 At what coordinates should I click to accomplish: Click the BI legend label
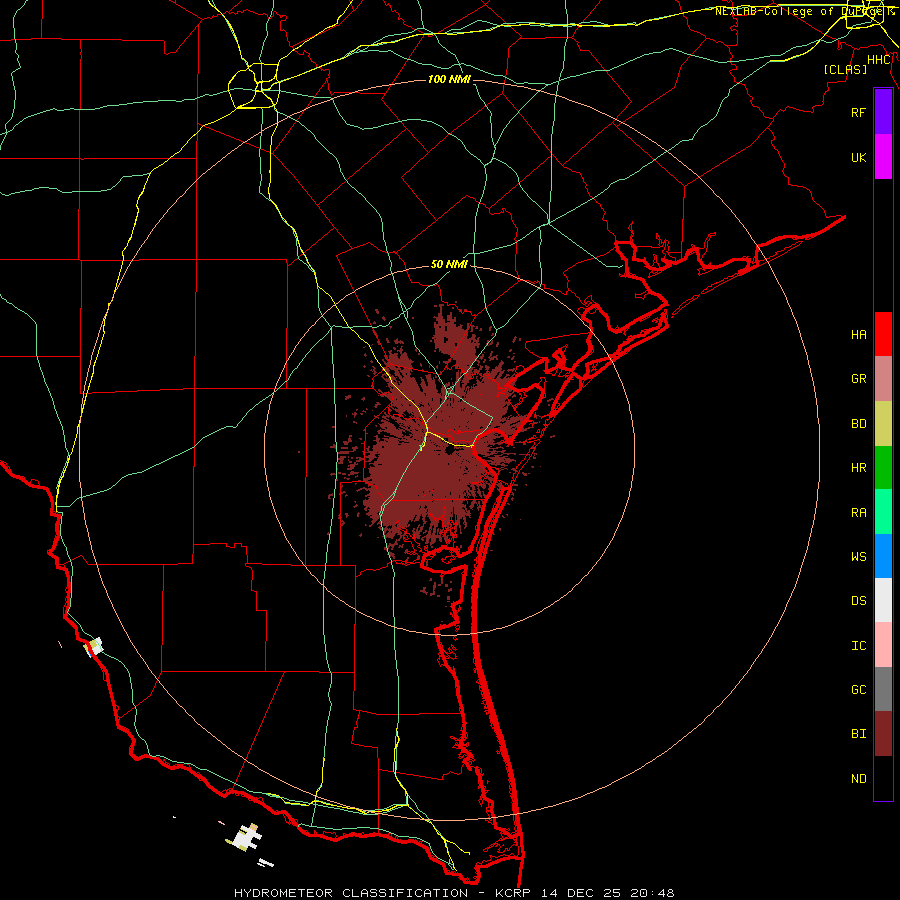click(859, 734)
